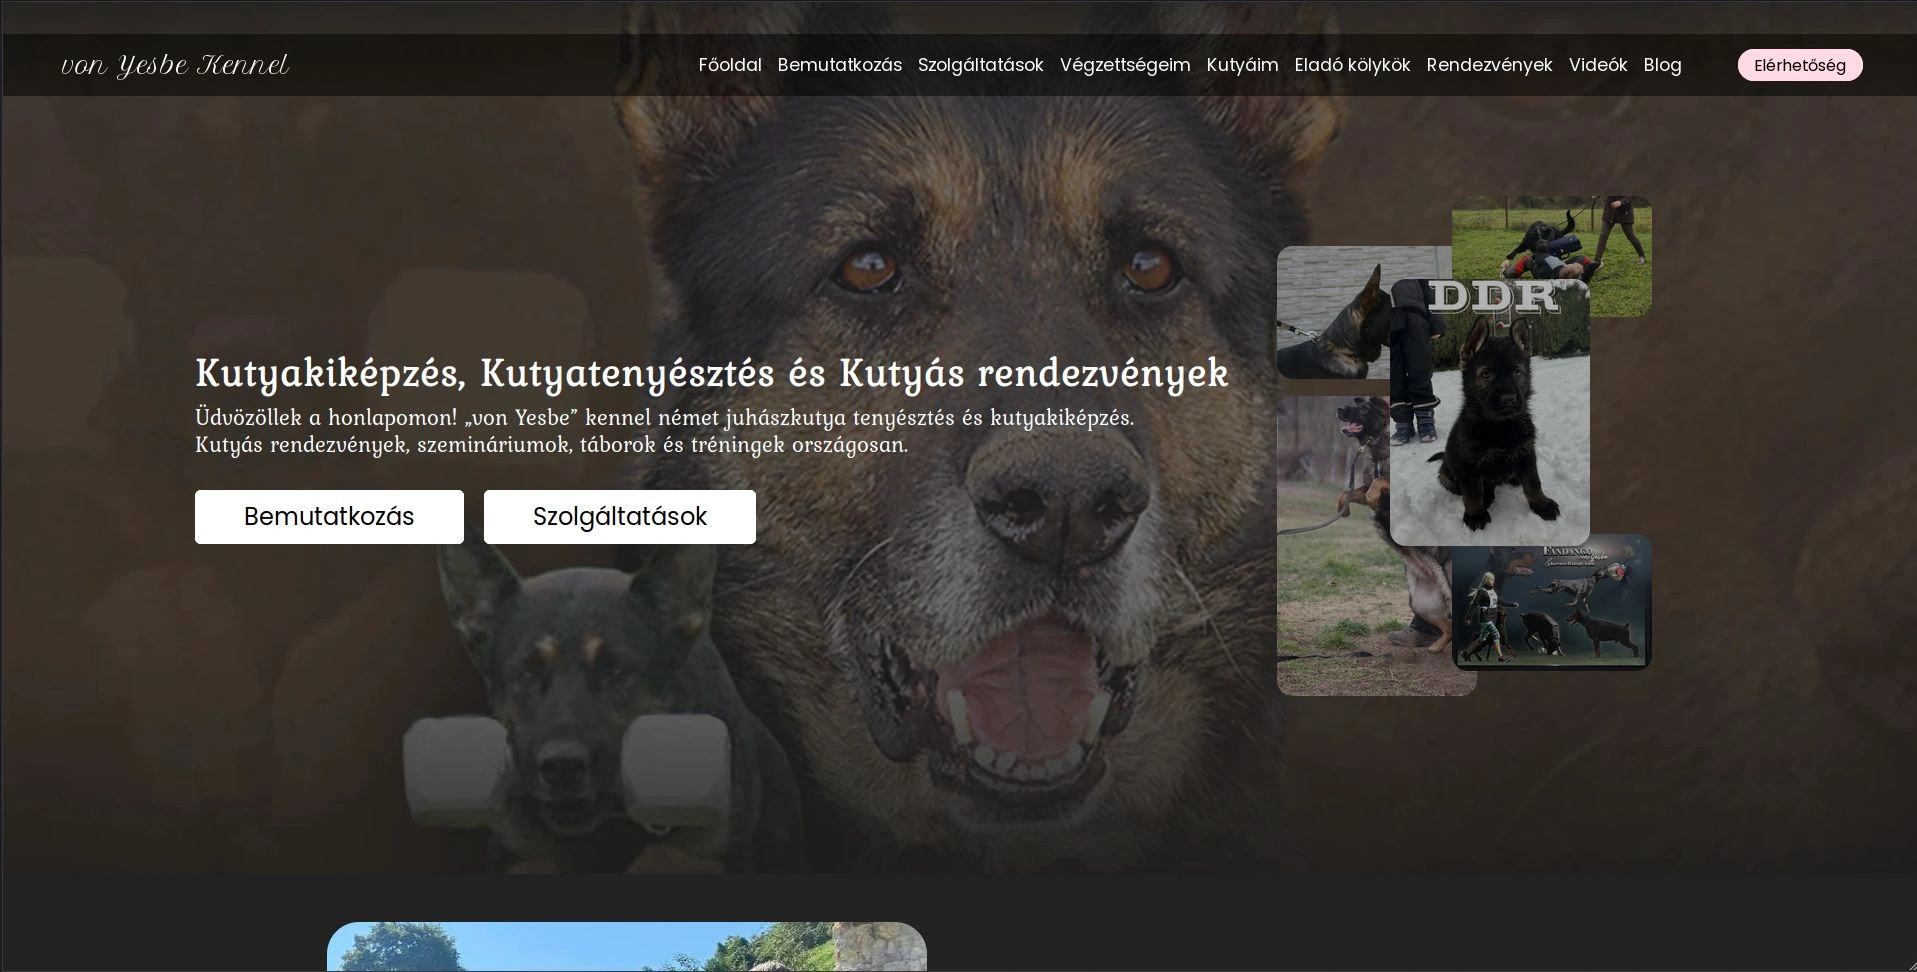The image size is (1917, 972).
Task: Select Bemutatkozás in the top navigation menu
Action: click(x=839, y=65)
